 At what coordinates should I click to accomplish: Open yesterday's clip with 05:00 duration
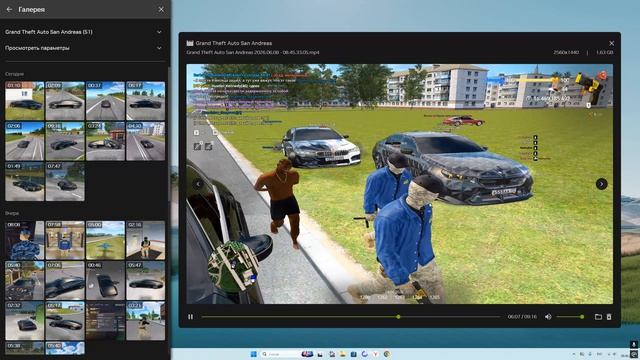tap(105, 240)
